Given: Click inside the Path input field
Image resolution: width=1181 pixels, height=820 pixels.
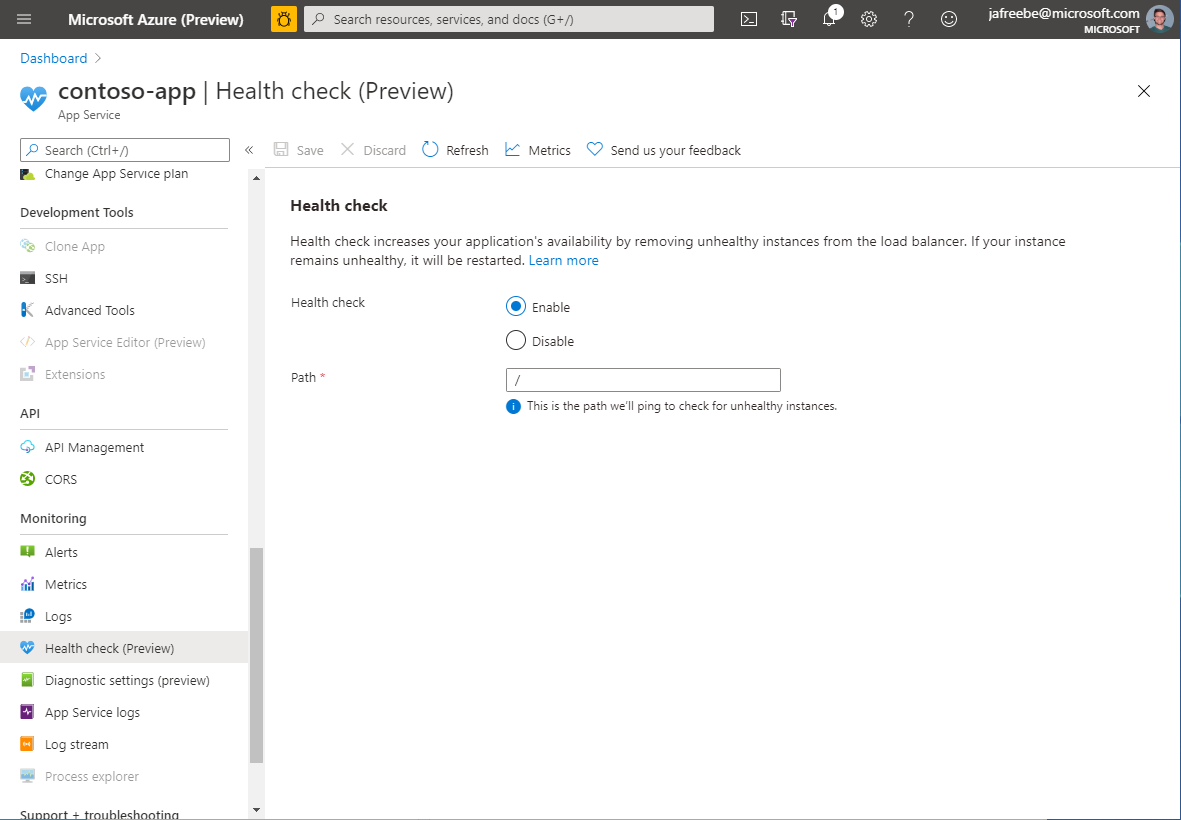Looking at the screenshot, I should click(642, 380).
